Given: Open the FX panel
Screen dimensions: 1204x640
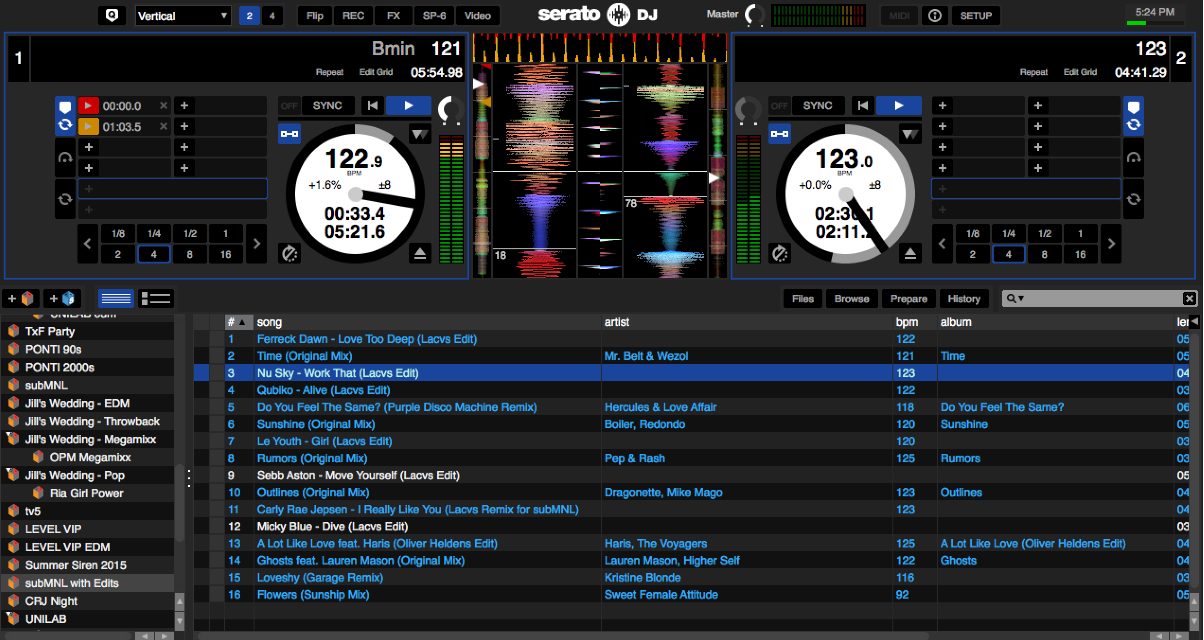Looking at the screenshot, I should coord(392,15).
